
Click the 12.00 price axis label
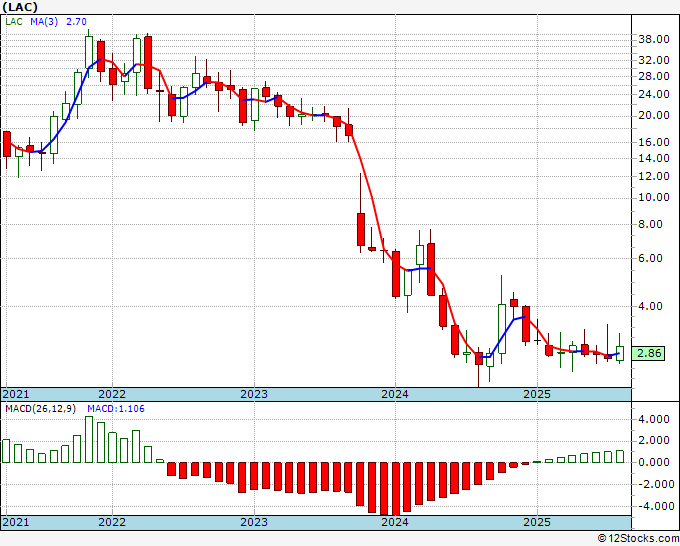[654, 176]
